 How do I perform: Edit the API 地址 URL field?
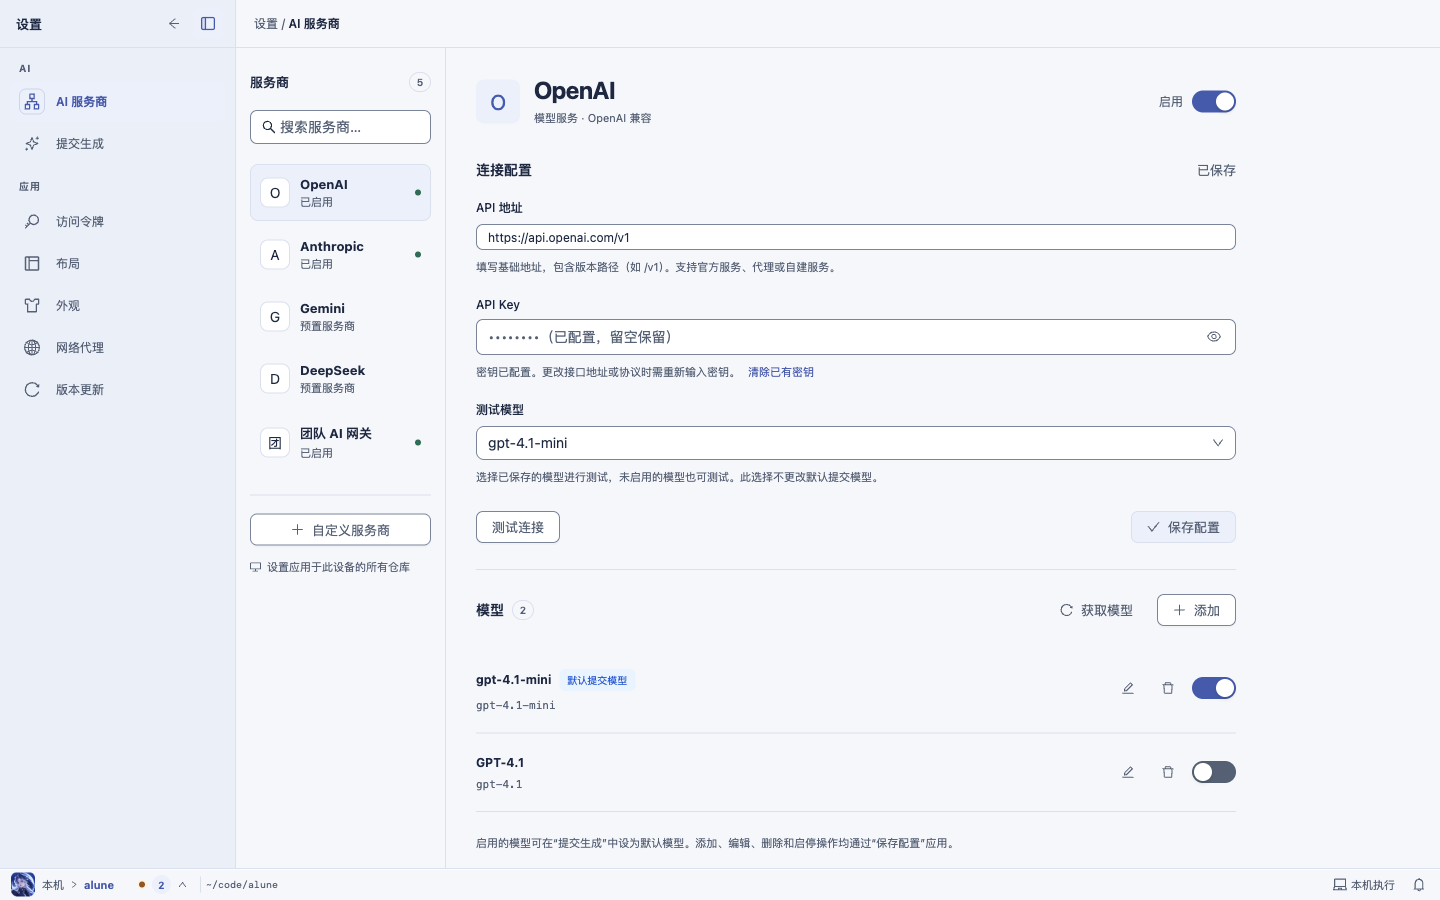click(856, 237)
